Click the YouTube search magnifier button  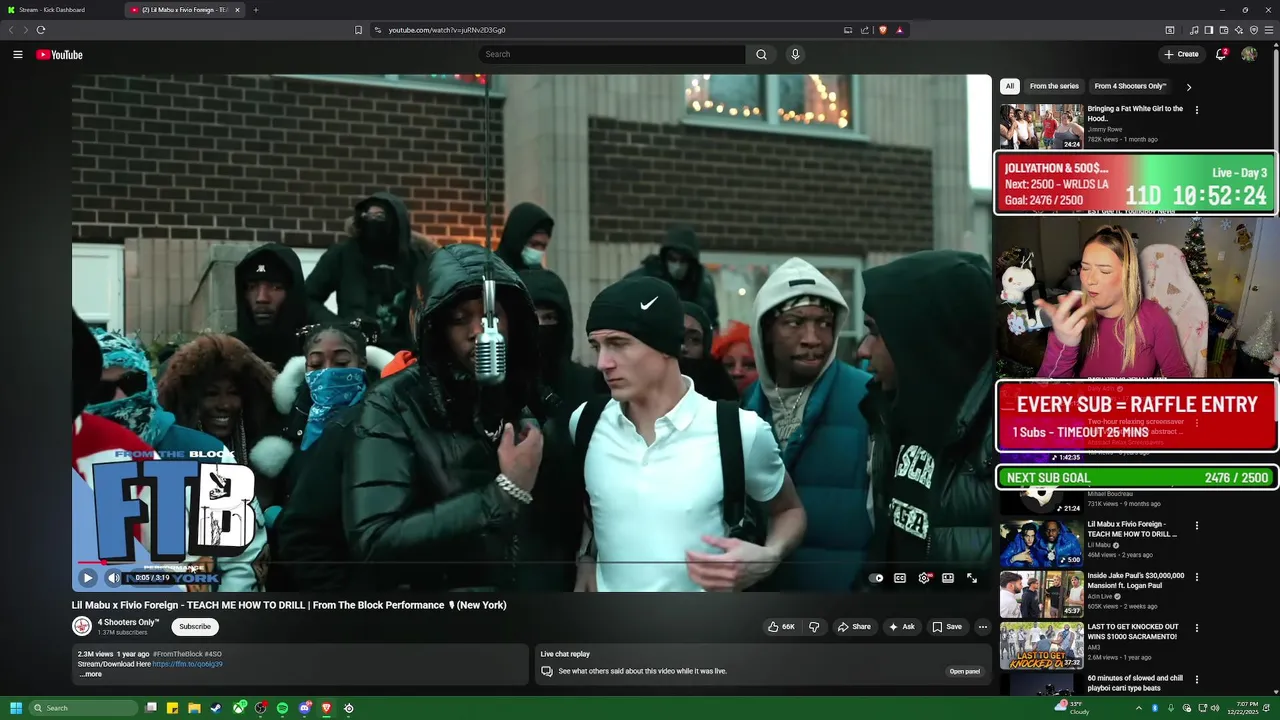tap(761, 54)
